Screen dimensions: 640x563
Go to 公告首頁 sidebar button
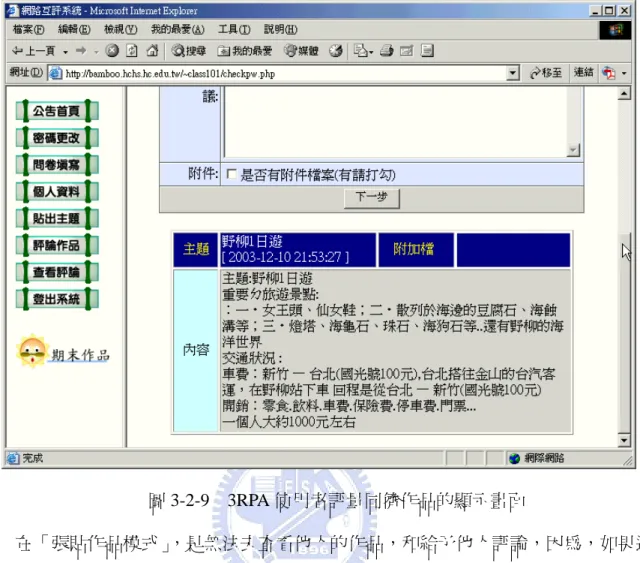coord(57,111)
